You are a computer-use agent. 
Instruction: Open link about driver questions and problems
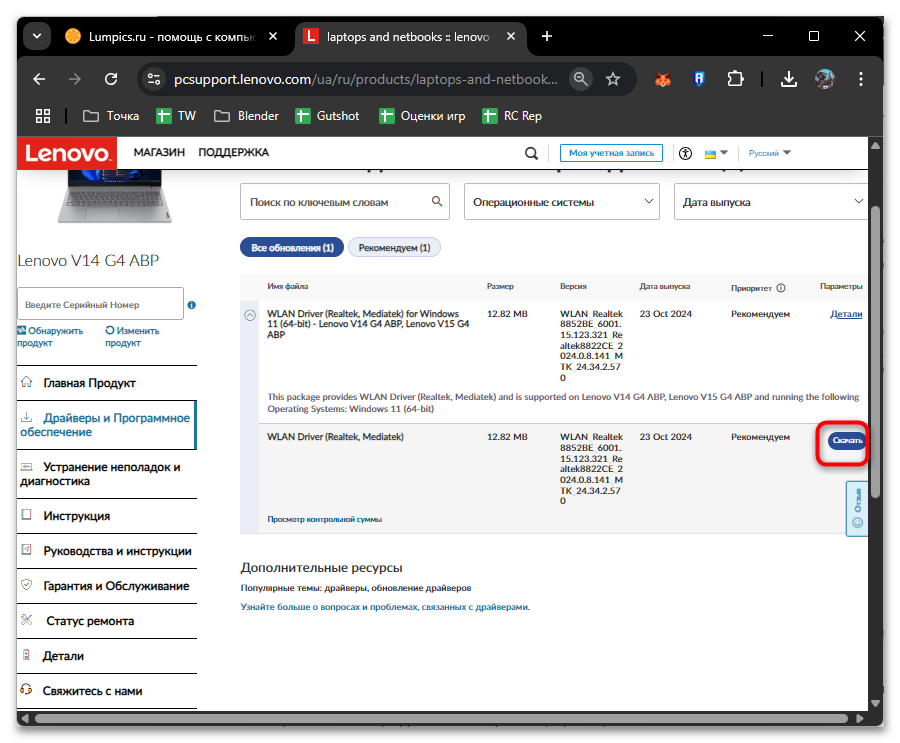click(385, 607)
